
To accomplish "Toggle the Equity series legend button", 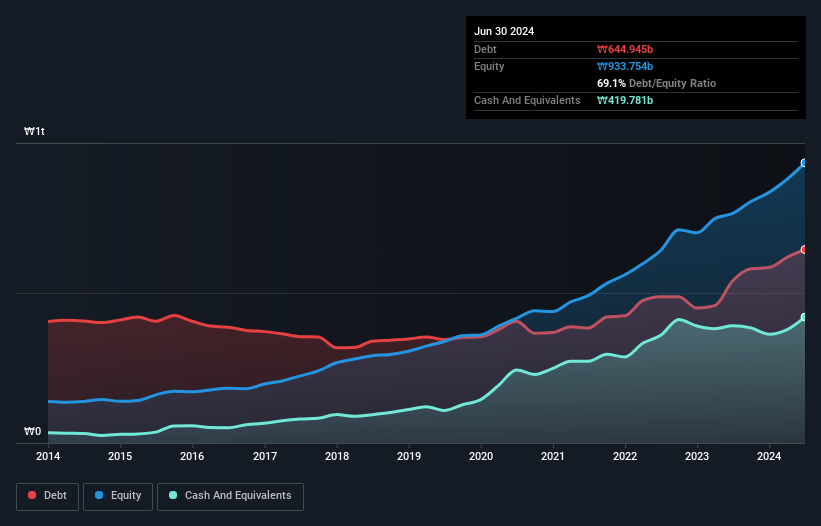I will pyautogui.click(x=118, y=496).
